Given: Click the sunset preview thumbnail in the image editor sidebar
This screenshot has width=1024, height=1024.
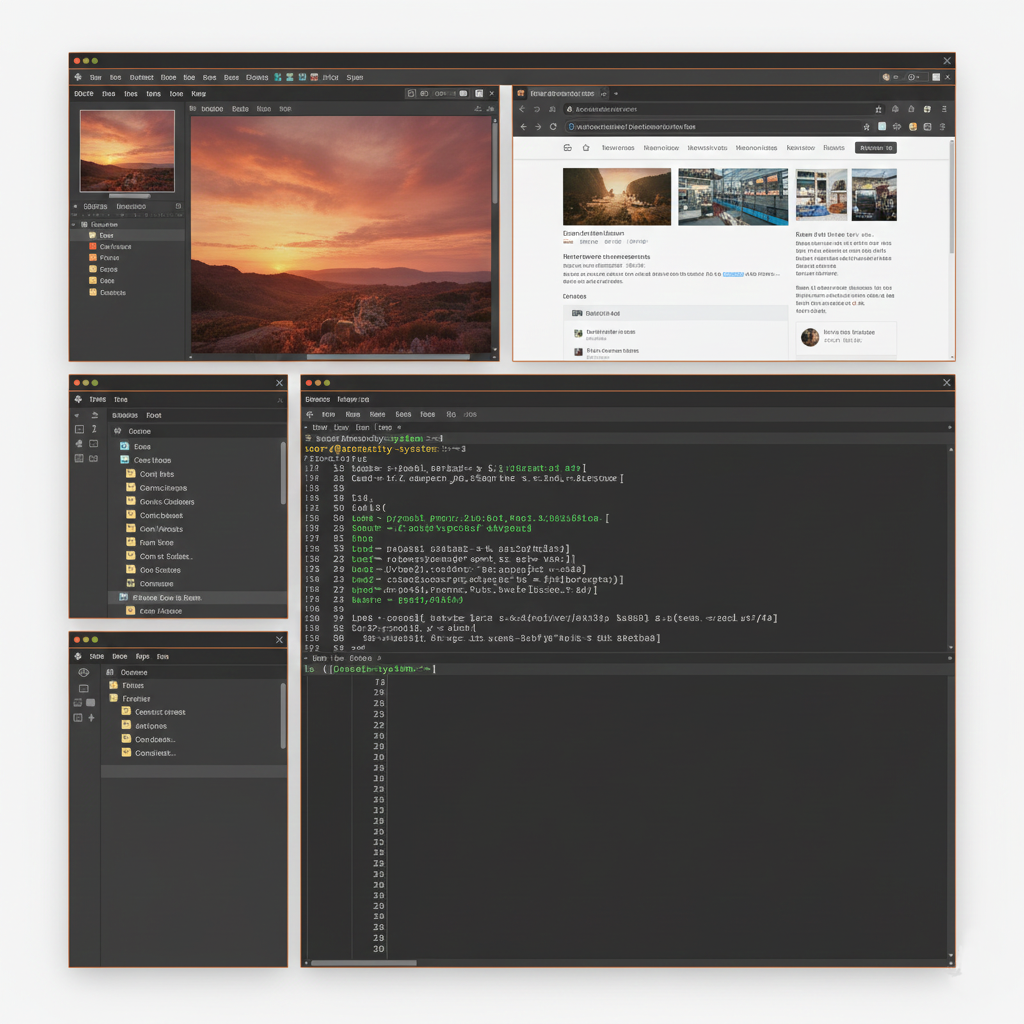Looking at the screenshot, I should (x=127, y=150).
